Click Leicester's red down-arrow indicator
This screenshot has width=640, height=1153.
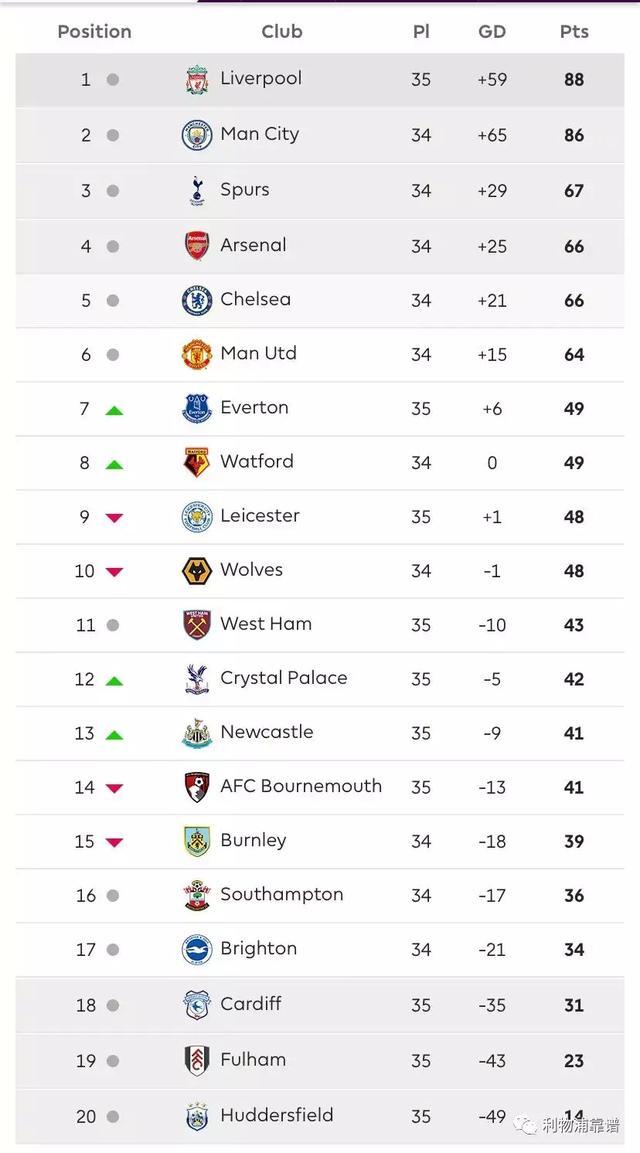pyautogui.click(x=114, y=518)
